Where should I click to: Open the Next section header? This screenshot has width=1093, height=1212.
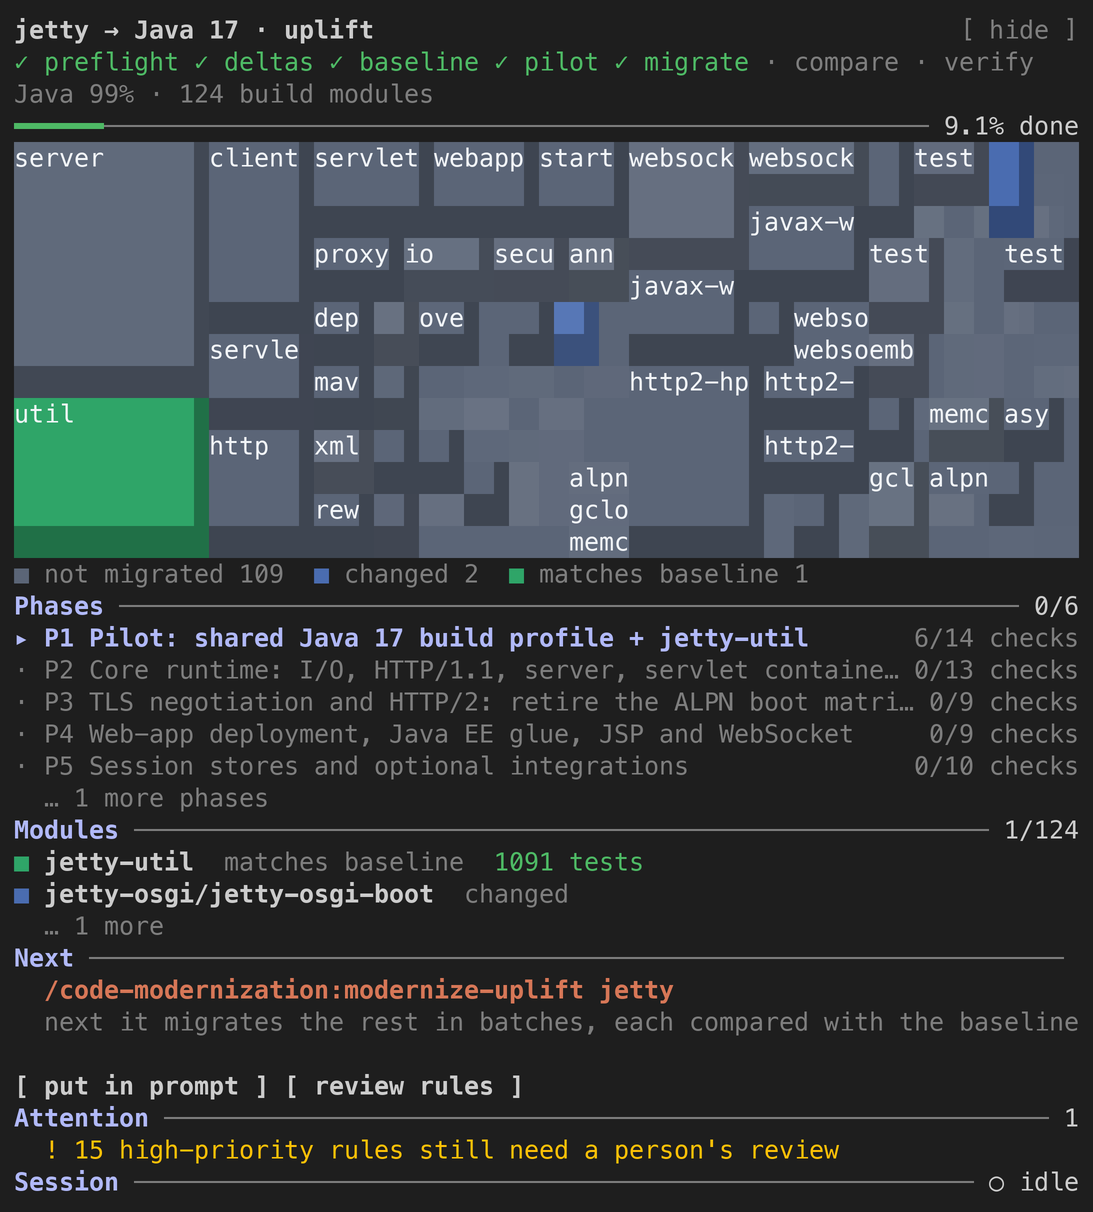click(44, 958)
